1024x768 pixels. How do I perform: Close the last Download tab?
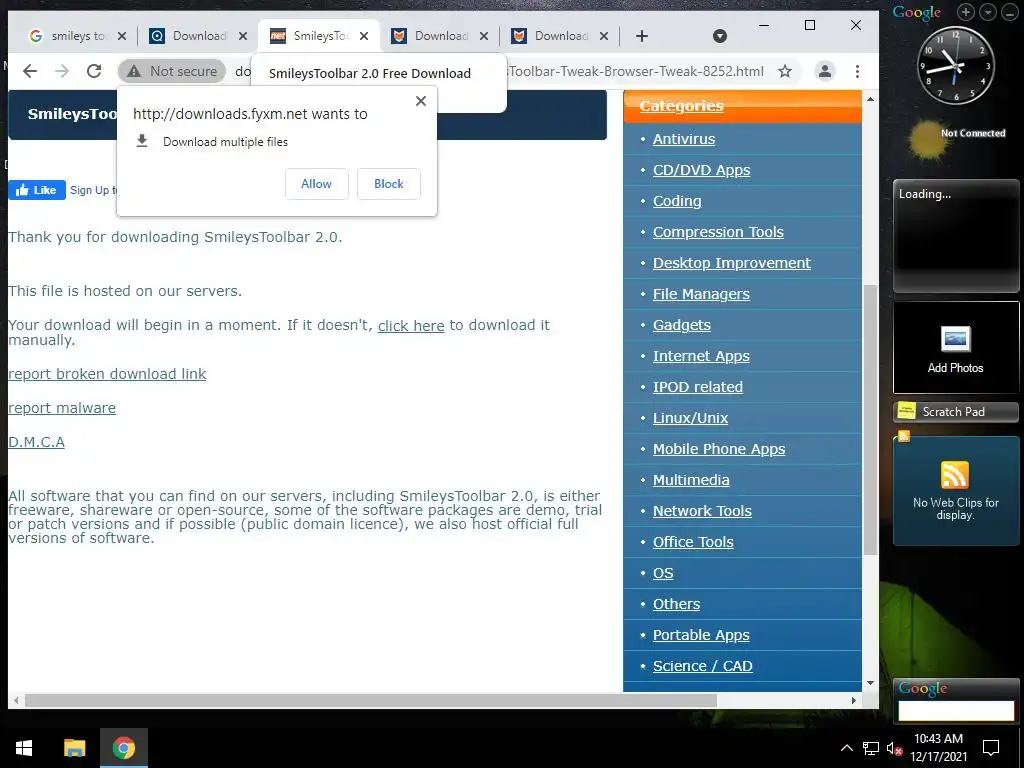(604, 36)
